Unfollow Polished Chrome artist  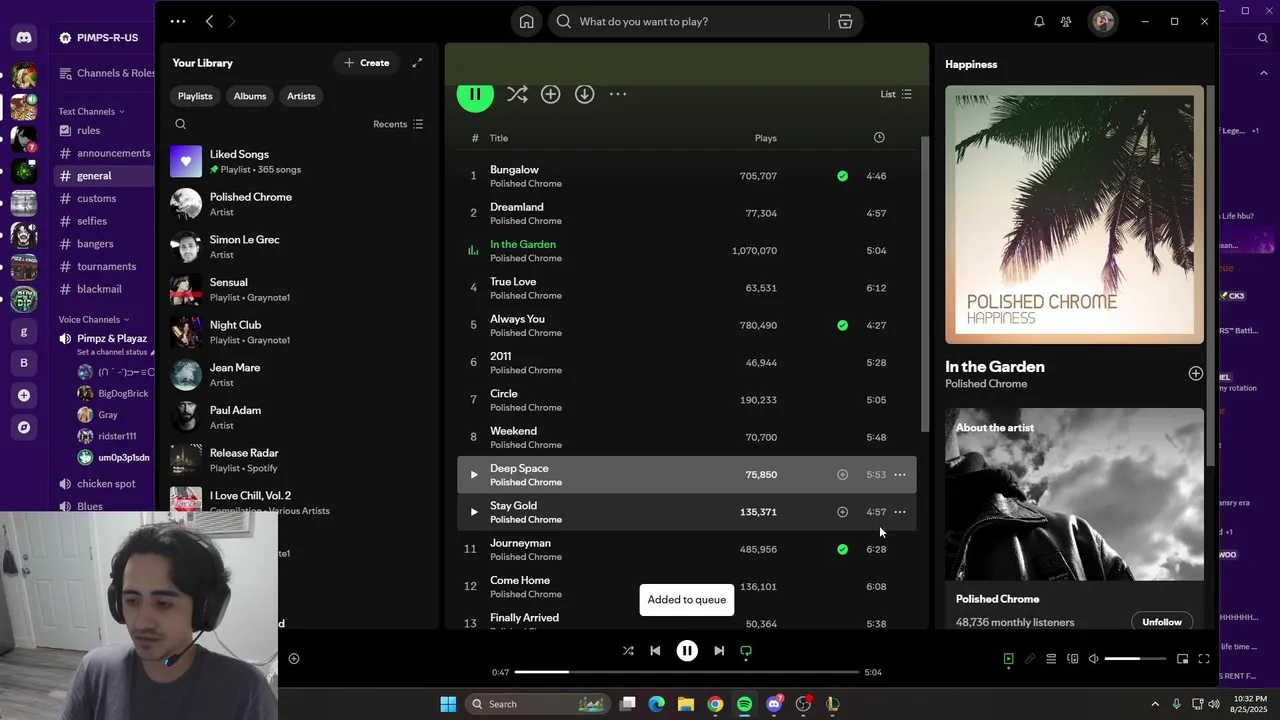coord(1162,622)
